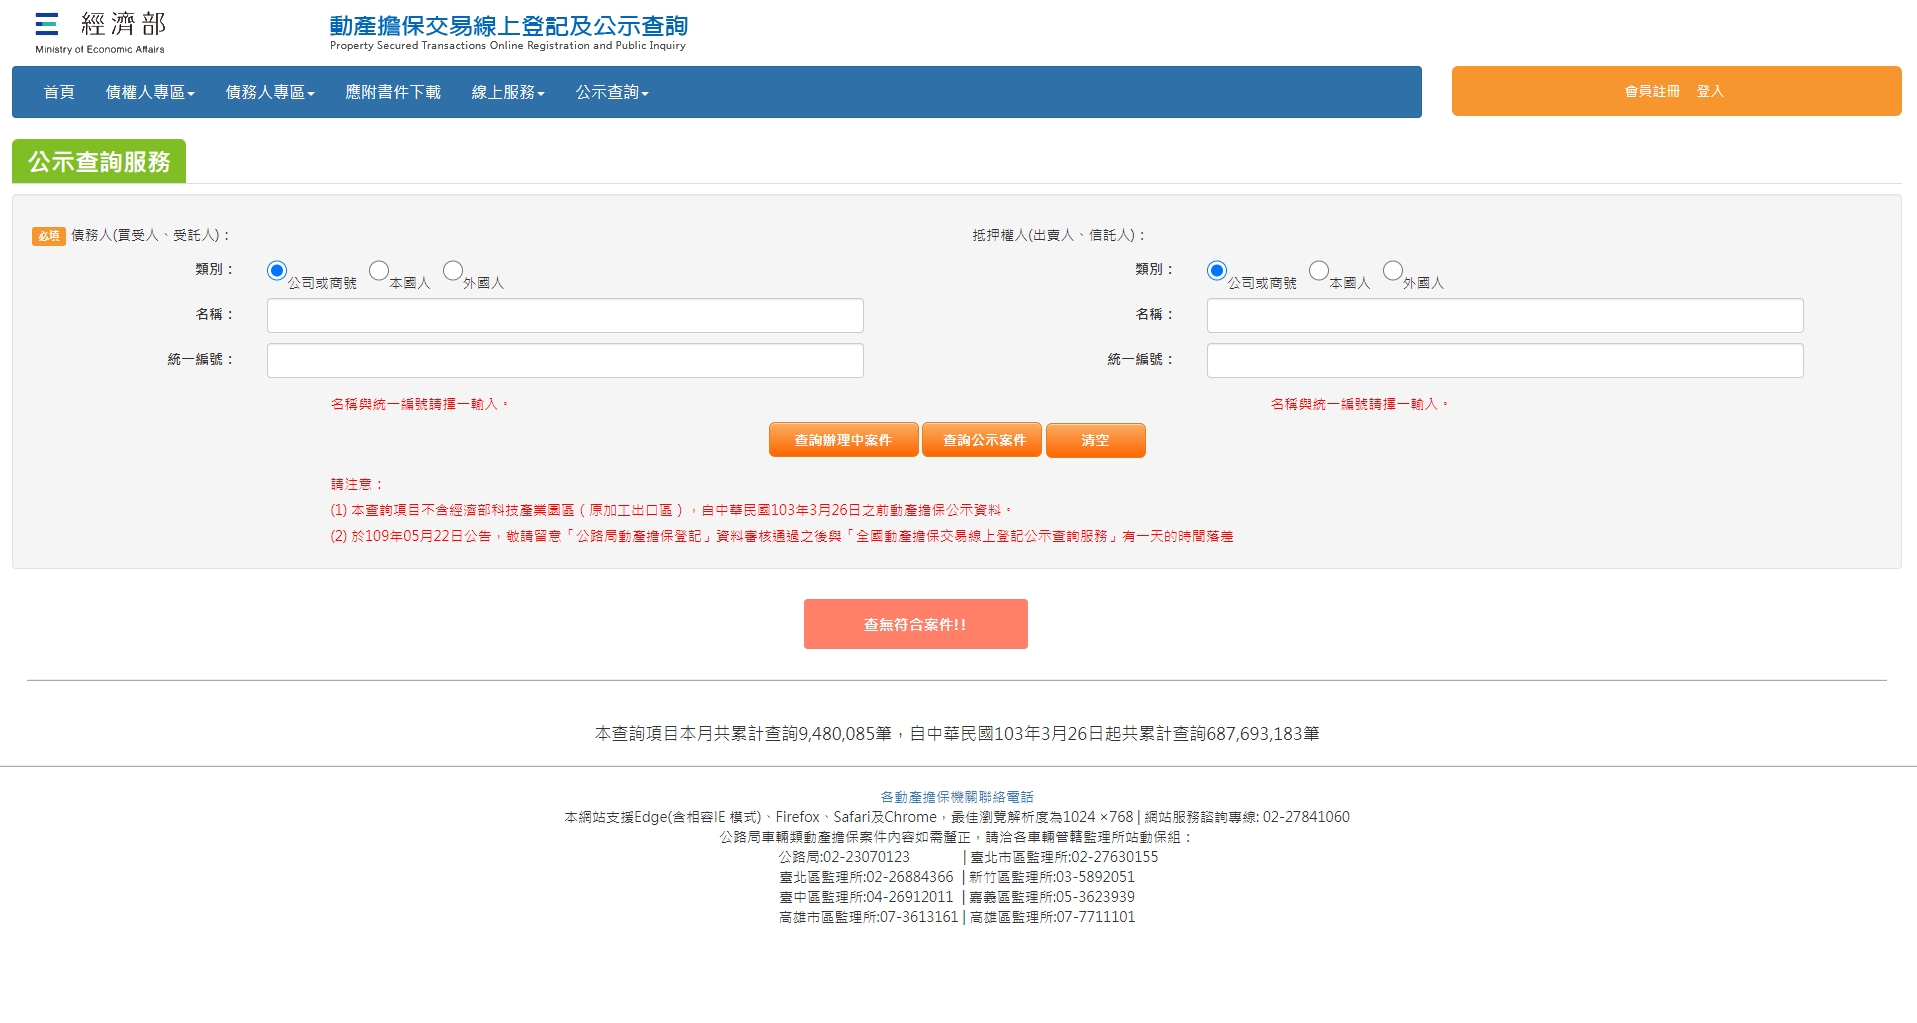Click the text 臺北市區監理所:02-27630155
The image size is (1917, 1023).
[x=1064, y=857]
